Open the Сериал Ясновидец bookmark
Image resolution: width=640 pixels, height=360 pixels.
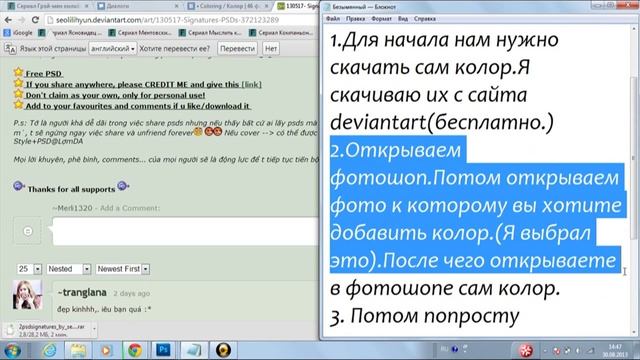point(70,33)
